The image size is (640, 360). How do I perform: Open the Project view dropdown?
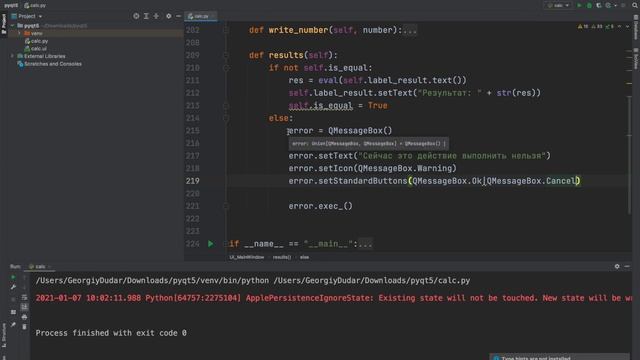tap(27, 16)
